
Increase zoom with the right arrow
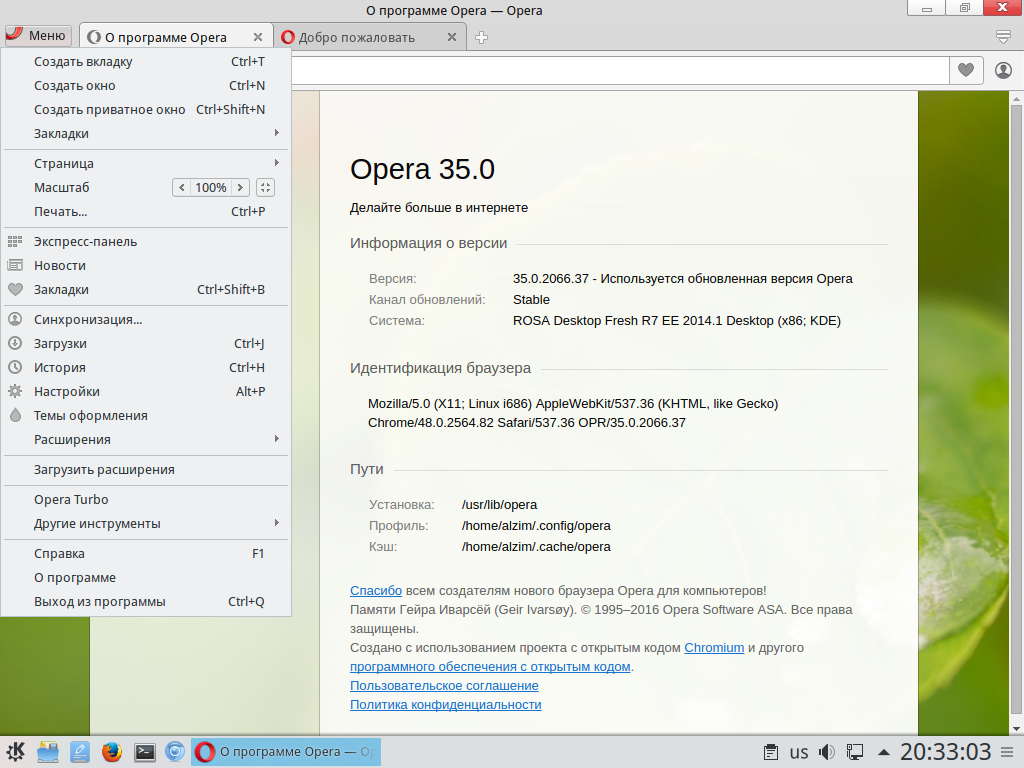240,187
